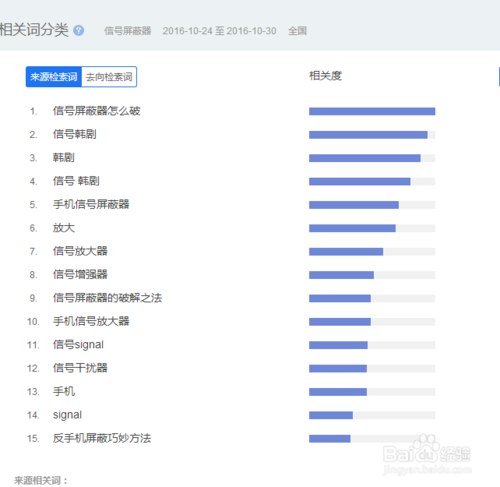Screen dimensions: 500x487
Task: Select keyword 信号屏蔽器的破解之法
Action: (107, 298)
